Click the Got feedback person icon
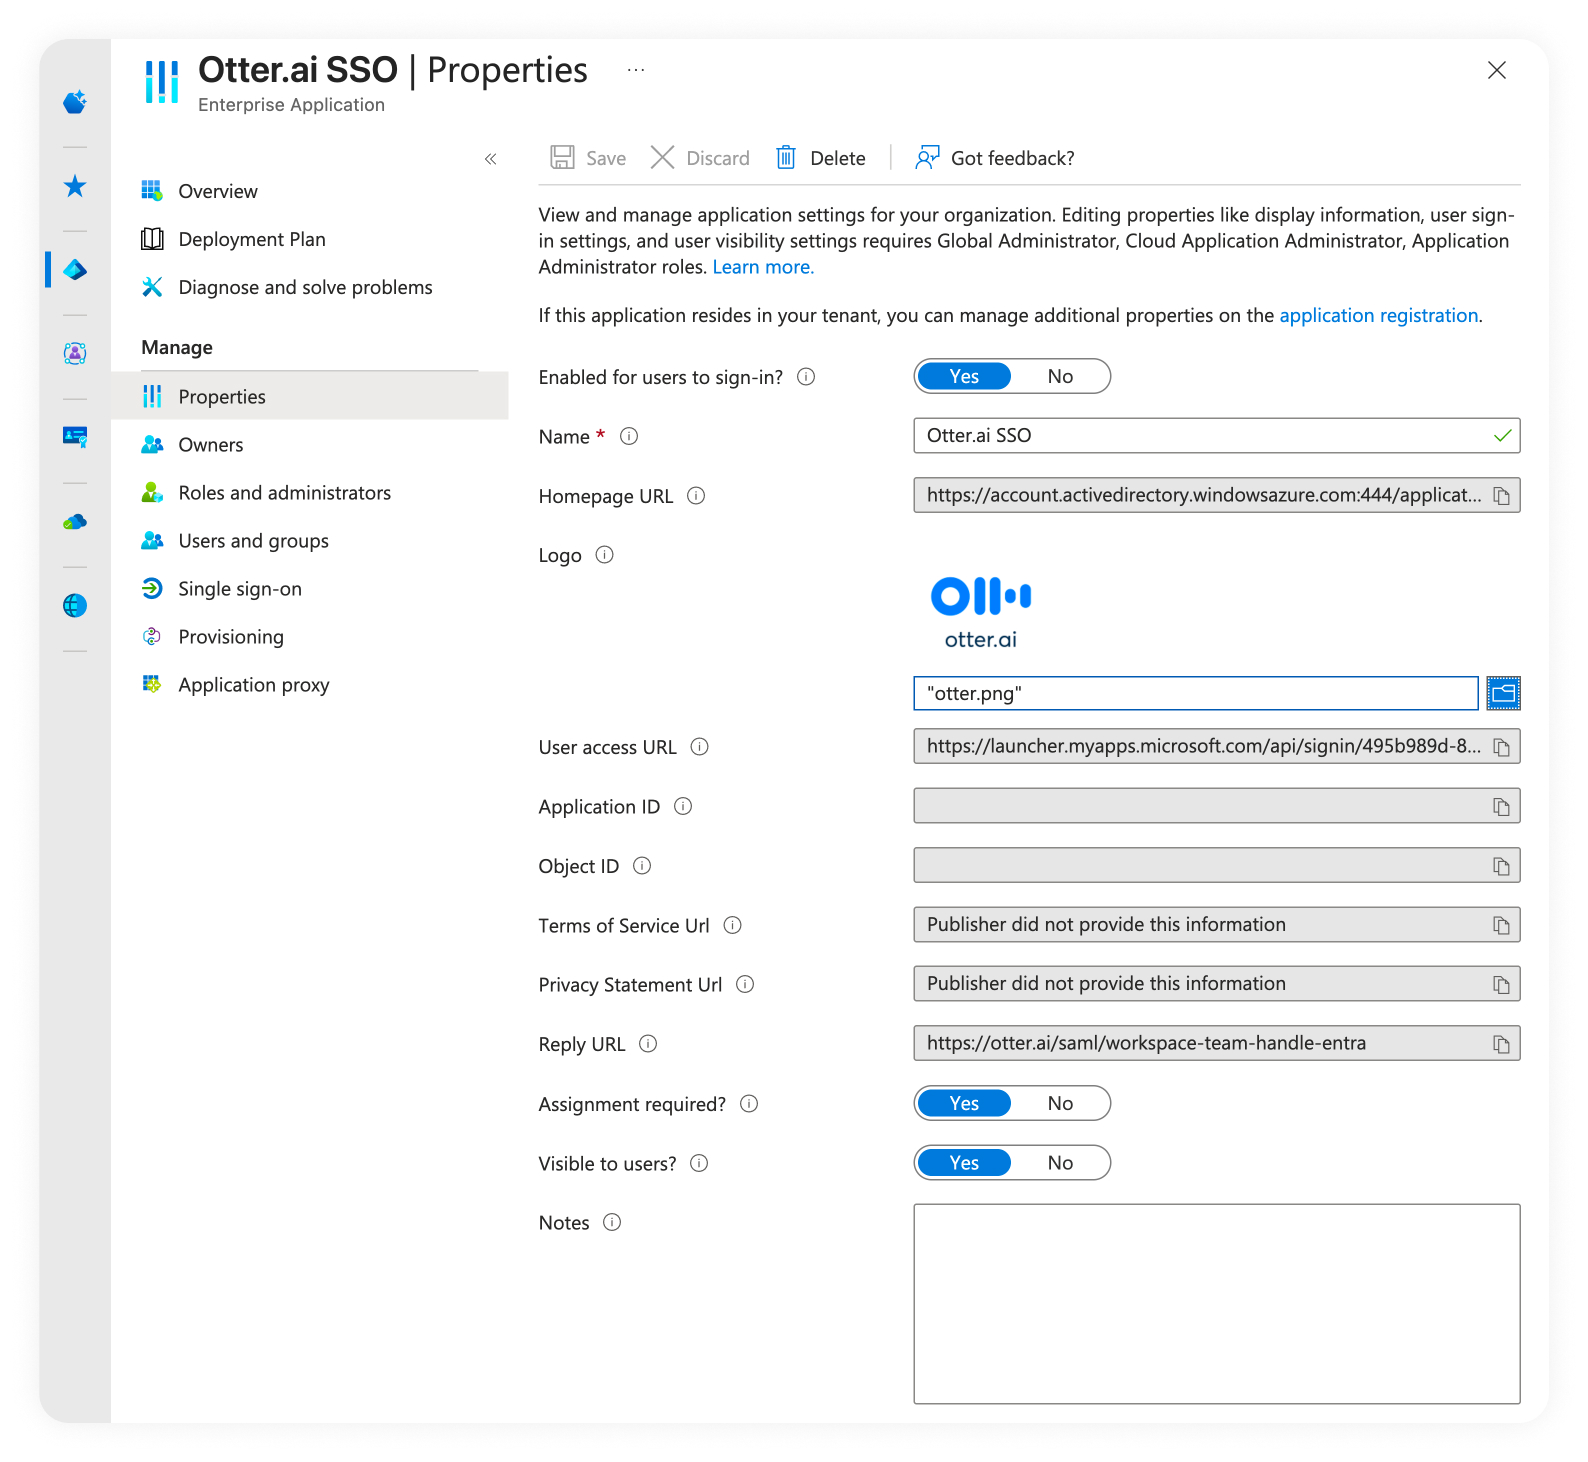The image size is (1588, 1462). pyautogui.click(x=927, y=158)
